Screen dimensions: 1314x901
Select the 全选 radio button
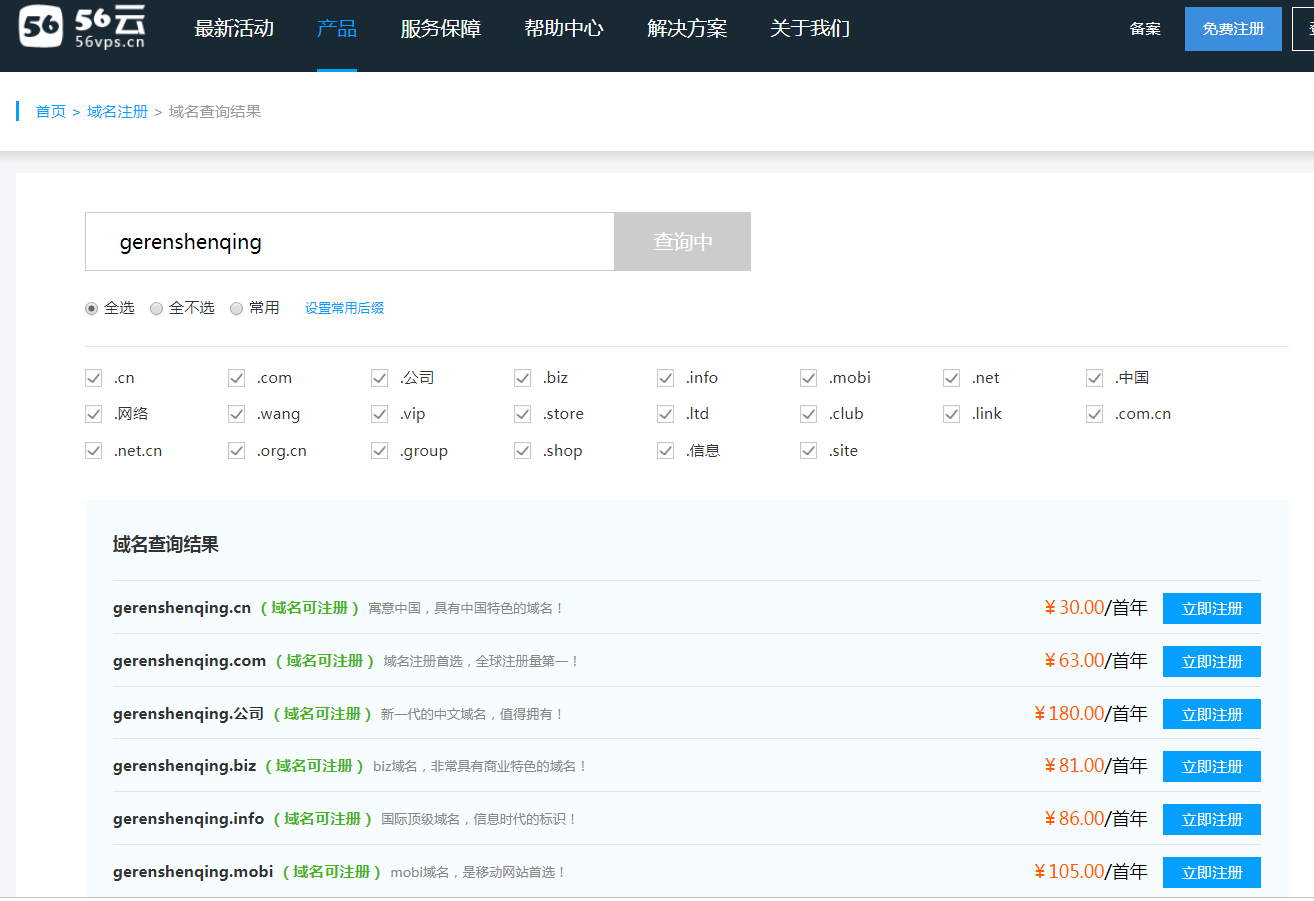click(92, 309)
